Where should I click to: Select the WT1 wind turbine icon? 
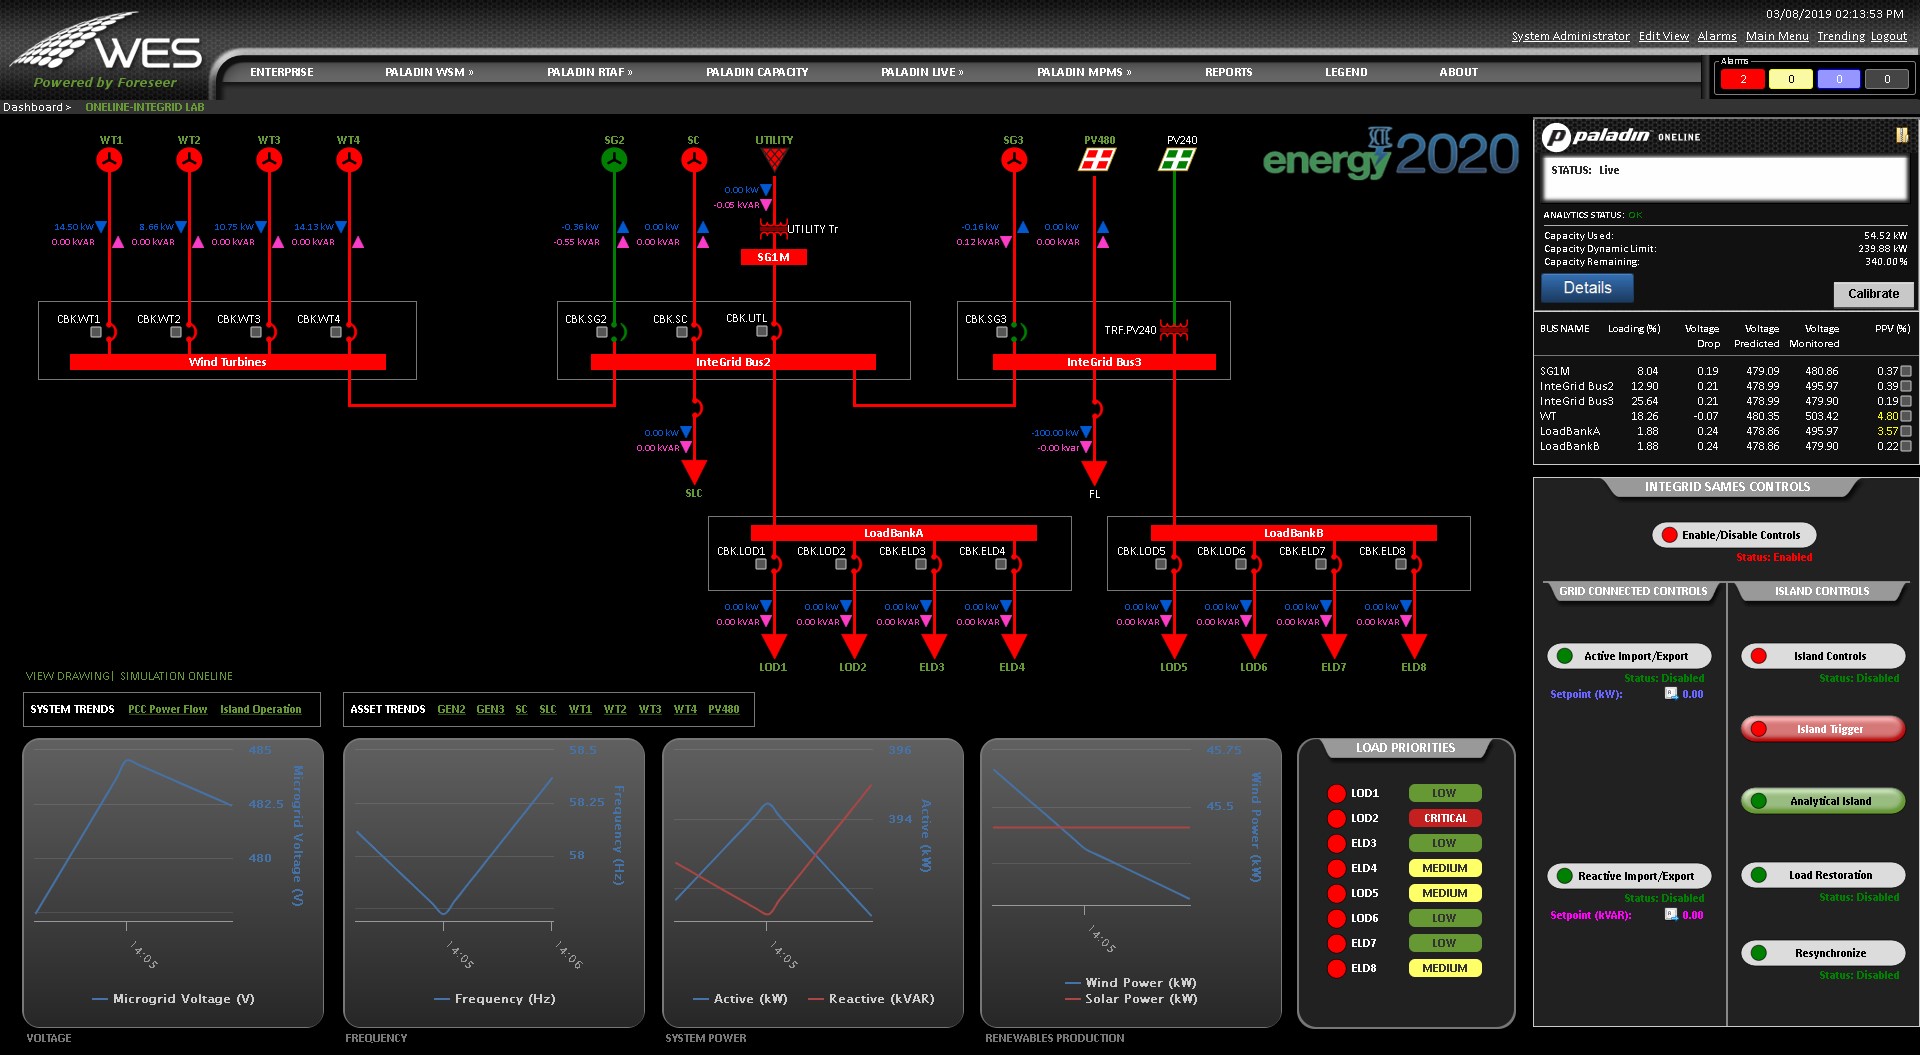coord(110,160)
